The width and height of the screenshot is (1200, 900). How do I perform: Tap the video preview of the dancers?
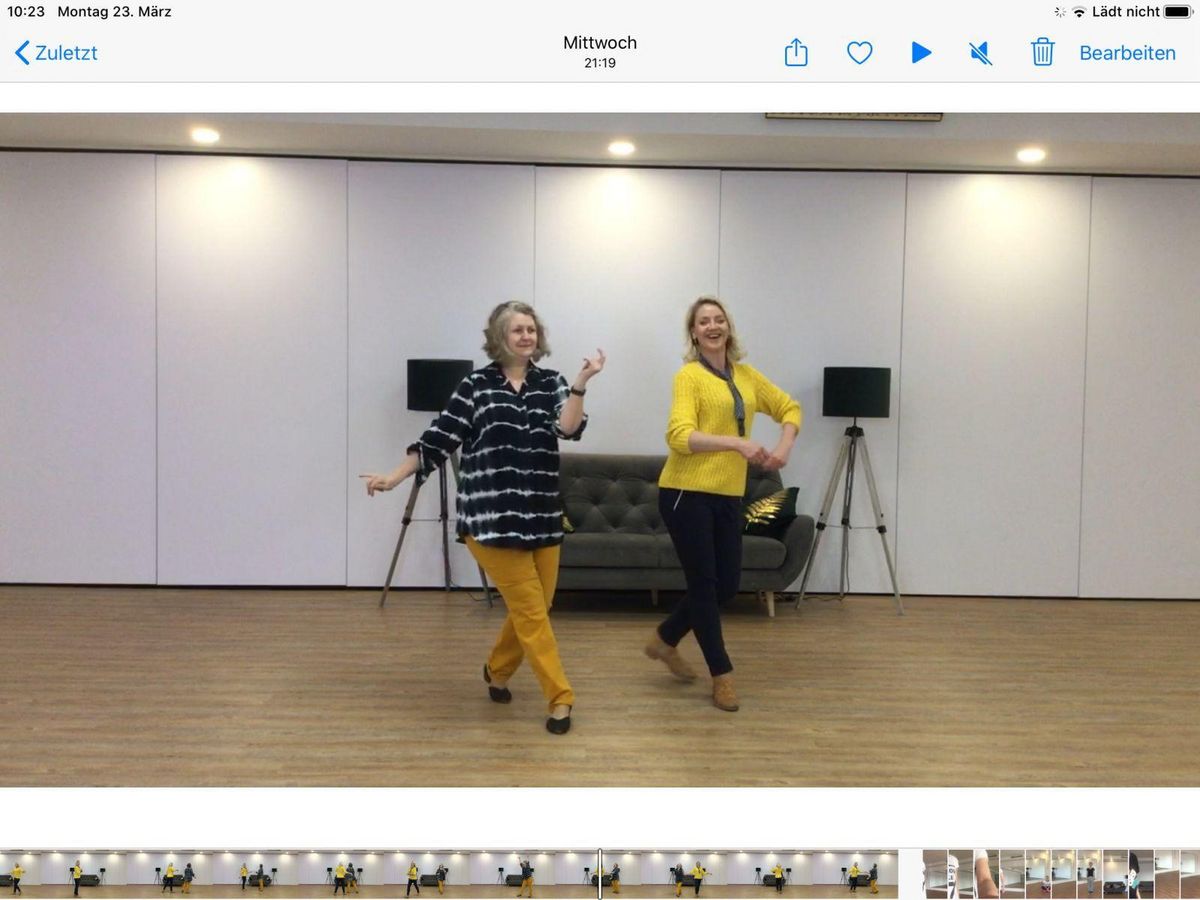coord(600,450)
